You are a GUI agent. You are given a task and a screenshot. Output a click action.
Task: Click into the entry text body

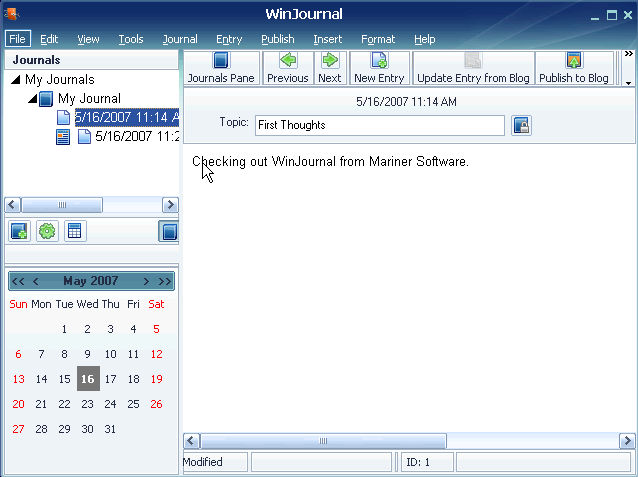[x=409, y=289]
